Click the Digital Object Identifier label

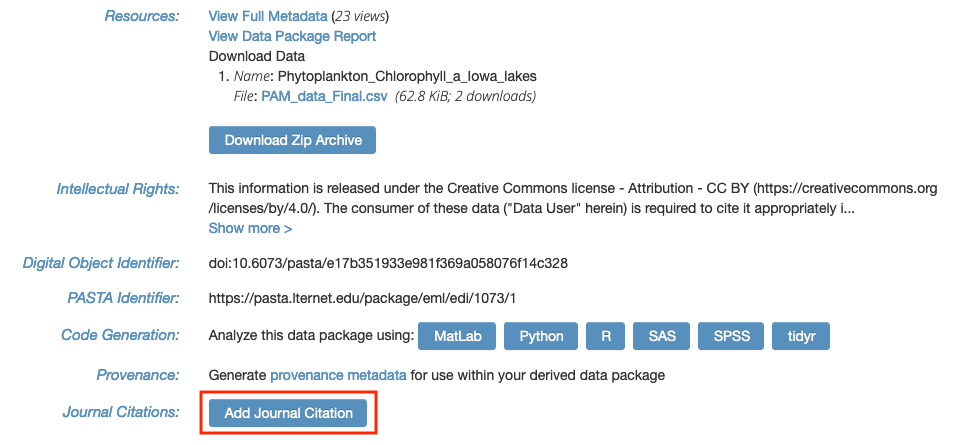pyautogui.click(x=101, y=263)
